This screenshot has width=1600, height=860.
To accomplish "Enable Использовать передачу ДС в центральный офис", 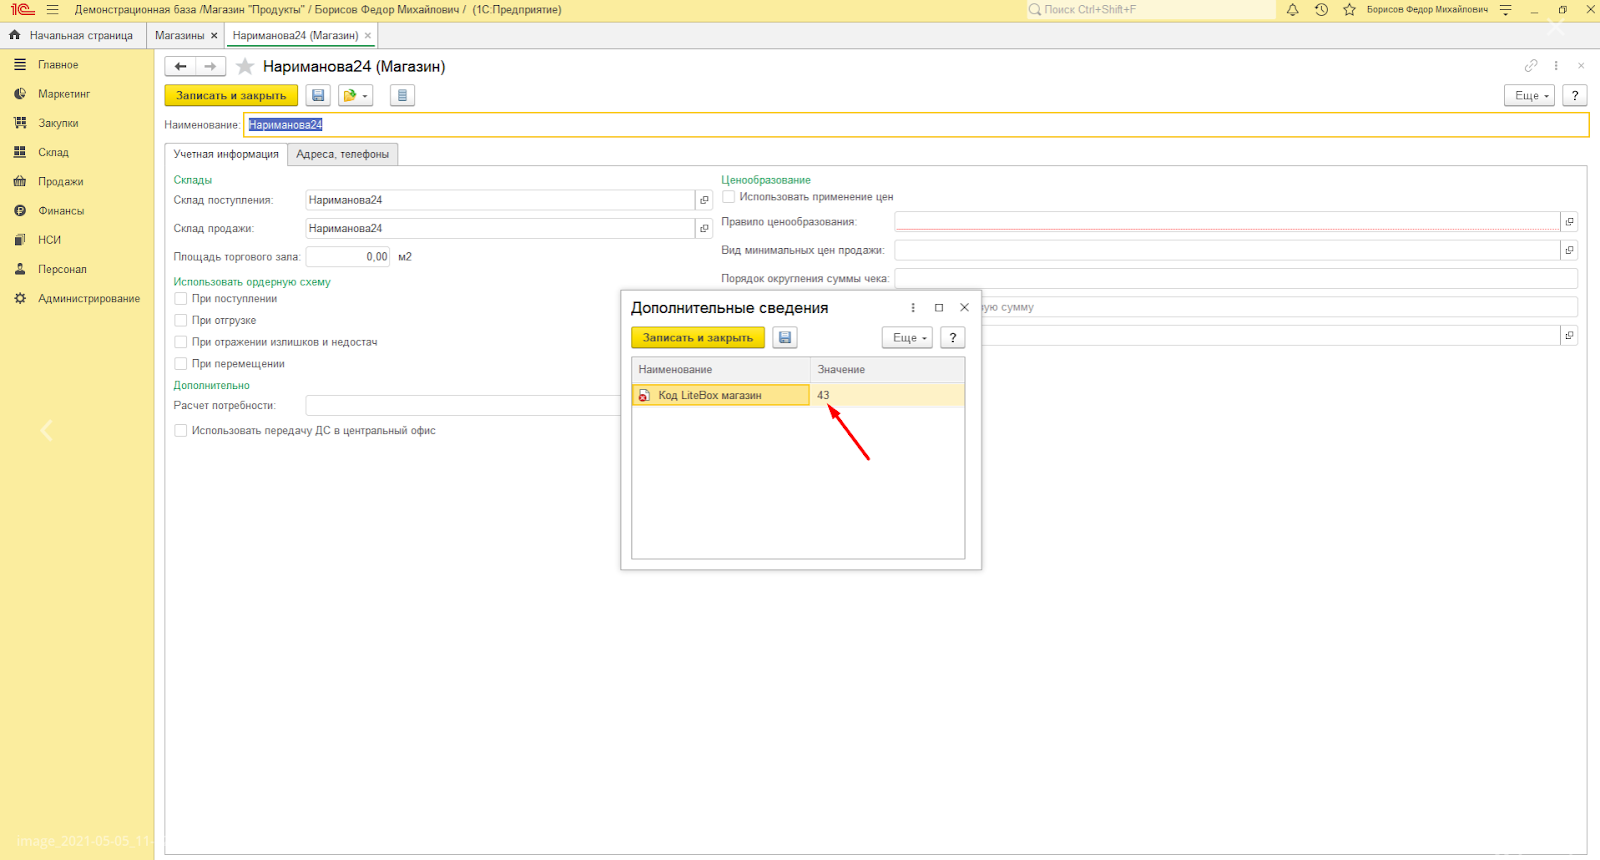I will click(181, 431).
